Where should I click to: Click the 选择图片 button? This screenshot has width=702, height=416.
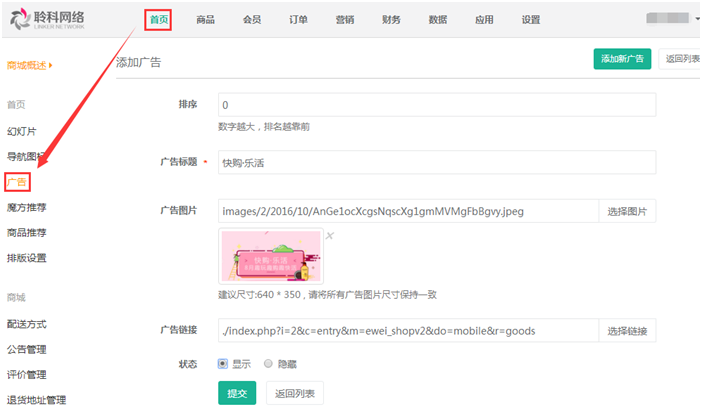point(628,211)
